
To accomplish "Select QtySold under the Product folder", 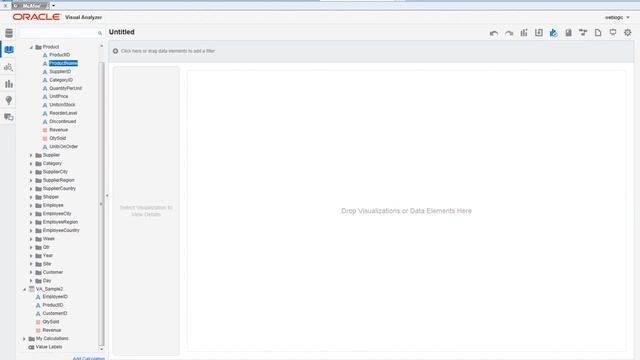I will coord(58,138).
